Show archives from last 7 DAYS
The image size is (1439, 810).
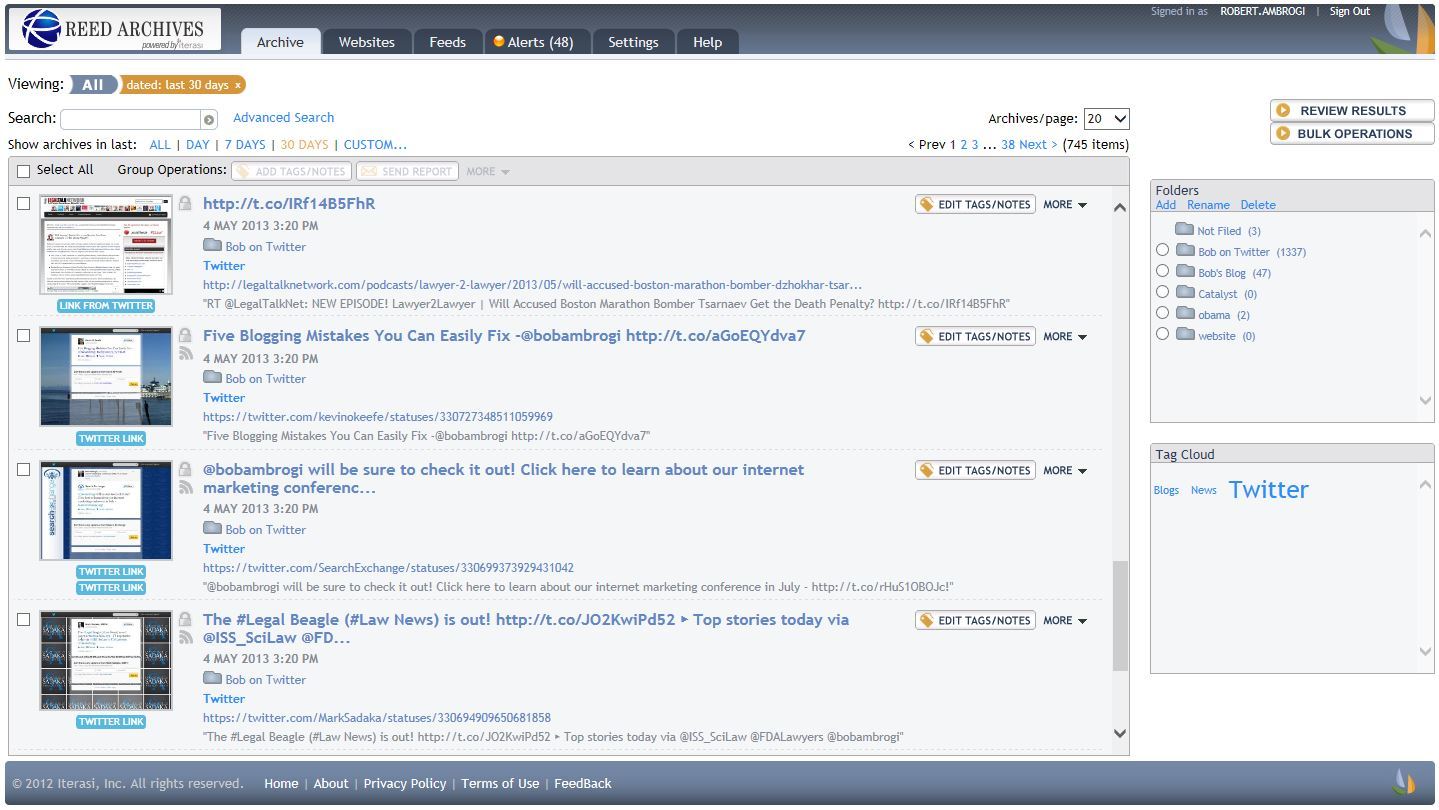[245, 144]
